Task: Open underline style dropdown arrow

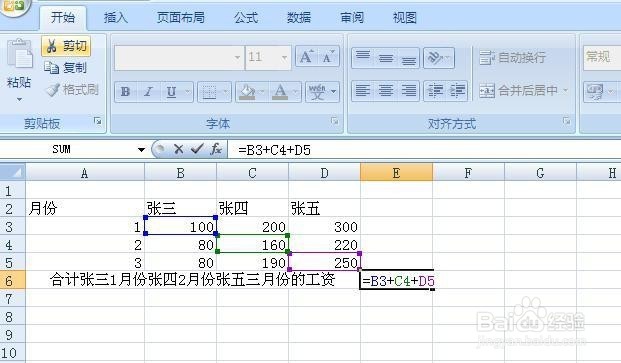Action: click(x=188, y=92)
